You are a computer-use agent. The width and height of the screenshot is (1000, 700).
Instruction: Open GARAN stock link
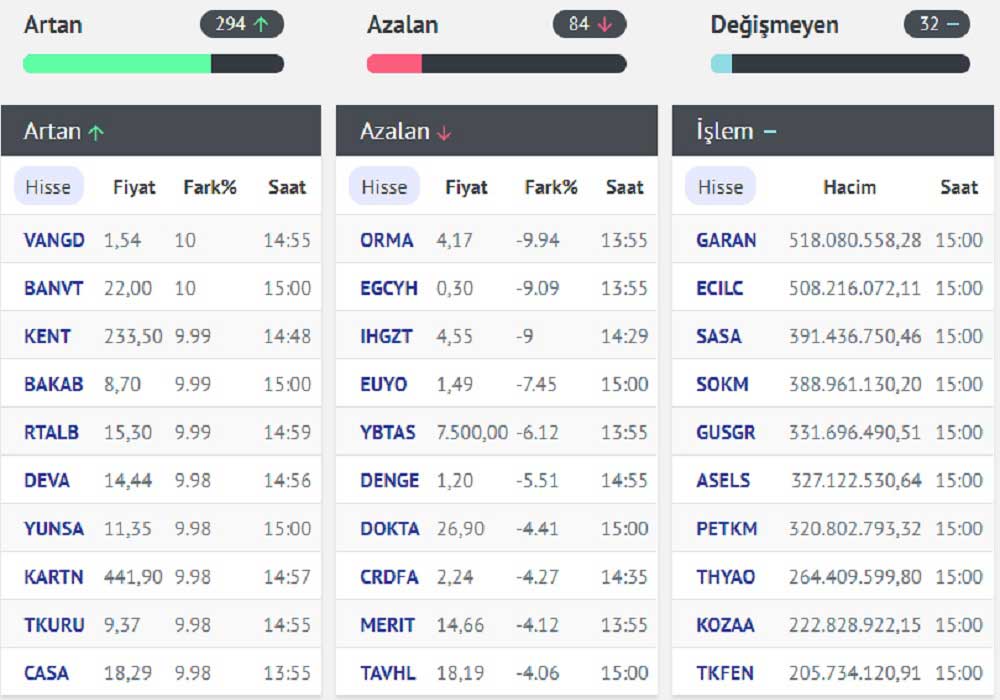click(x=726, y=240)
